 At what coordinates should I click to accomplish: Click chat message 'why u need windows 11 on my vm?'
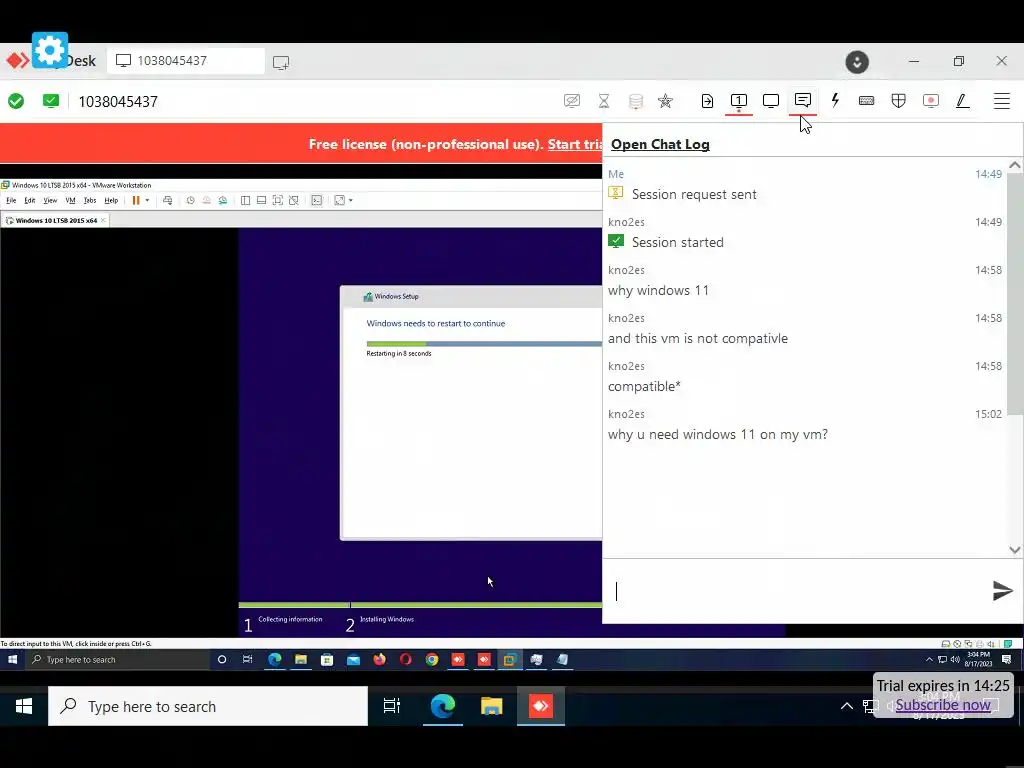click(718, 434)
